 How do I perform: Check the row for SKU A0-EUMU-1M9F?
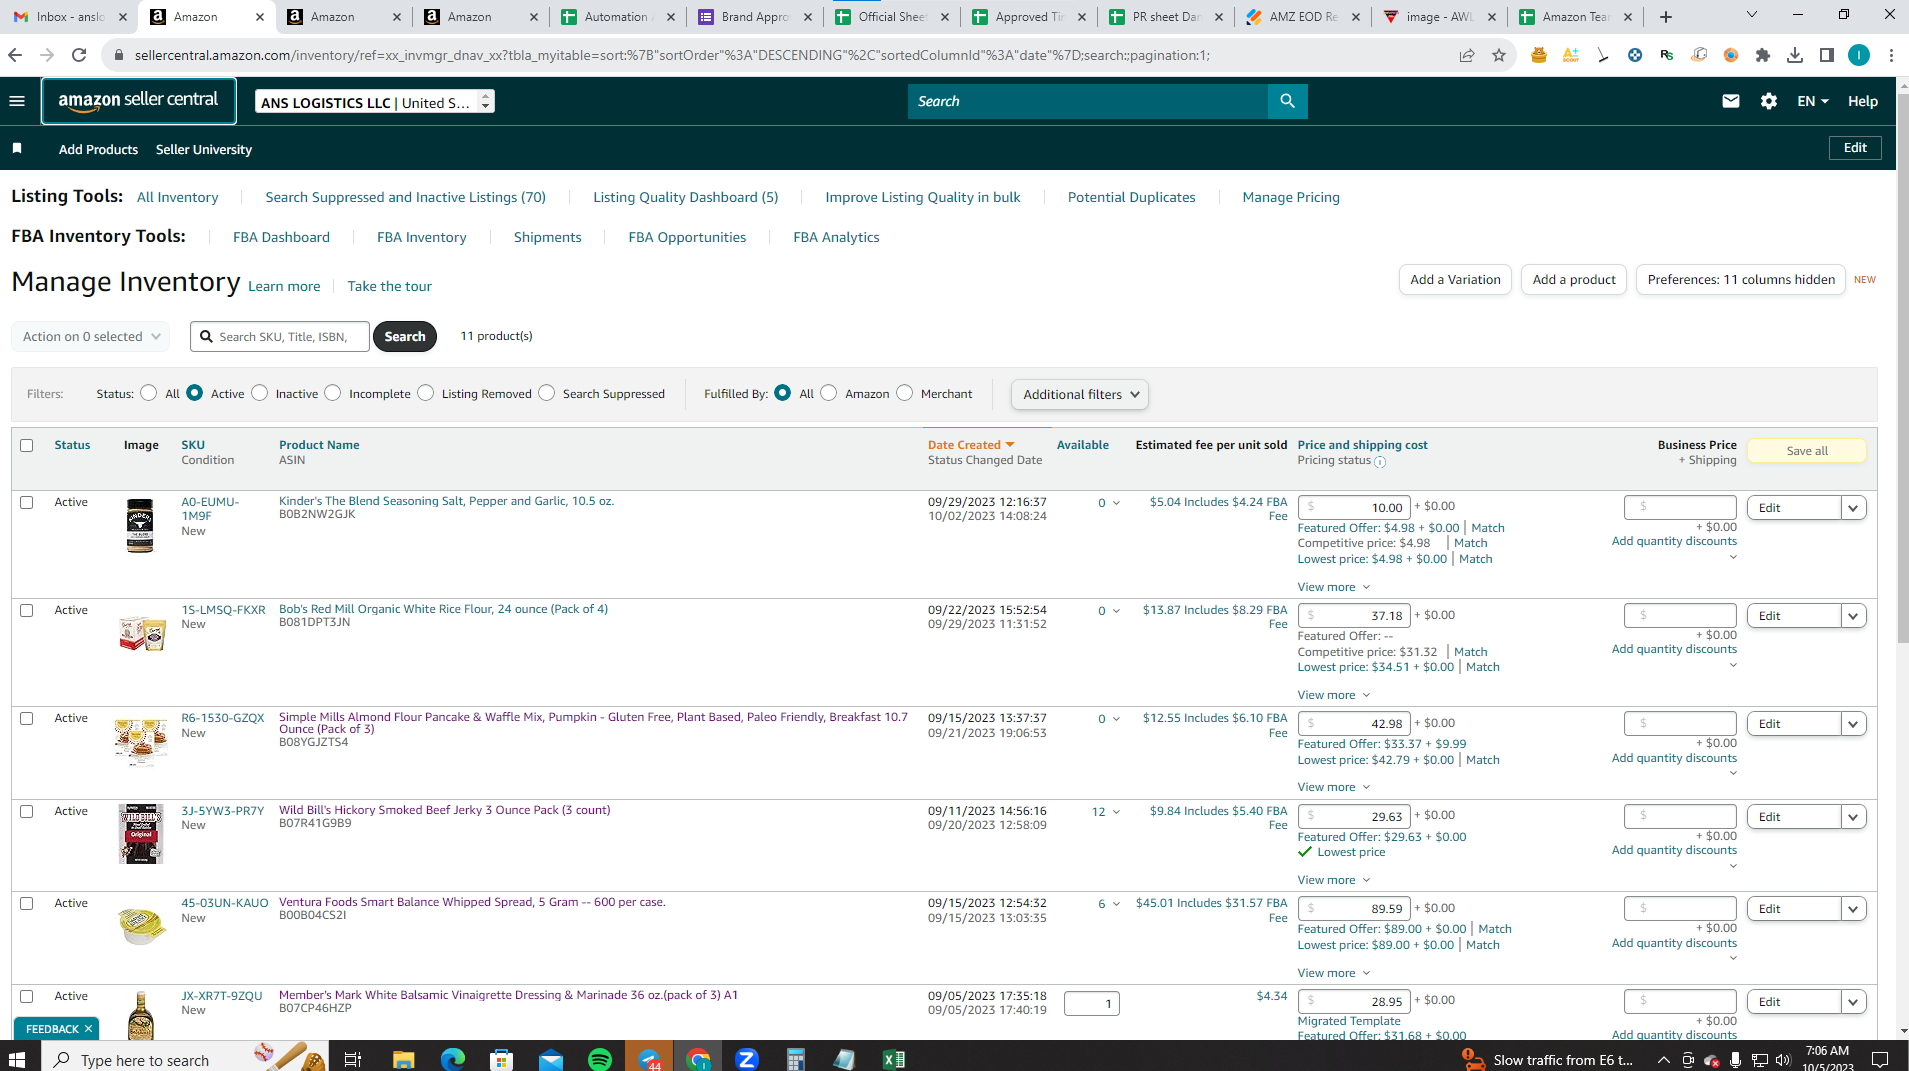(x=27, y=503)
